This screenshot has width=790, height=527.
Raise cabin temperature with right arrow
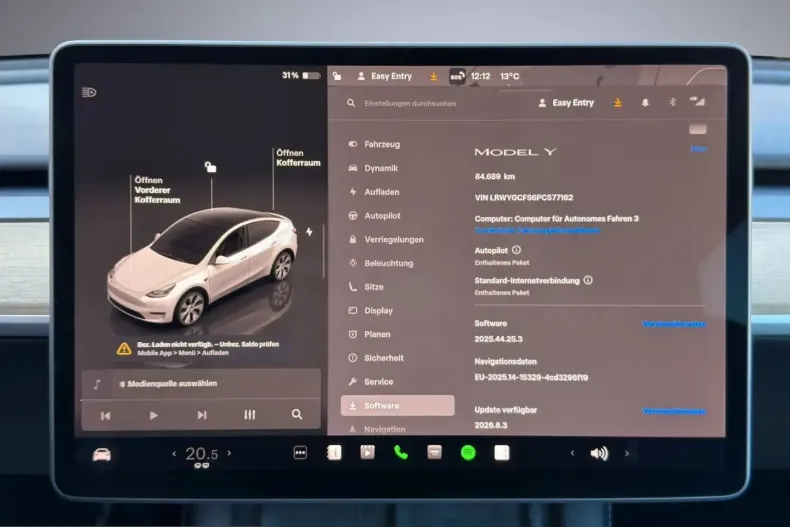pyautogui.click(x=229, y=453)
